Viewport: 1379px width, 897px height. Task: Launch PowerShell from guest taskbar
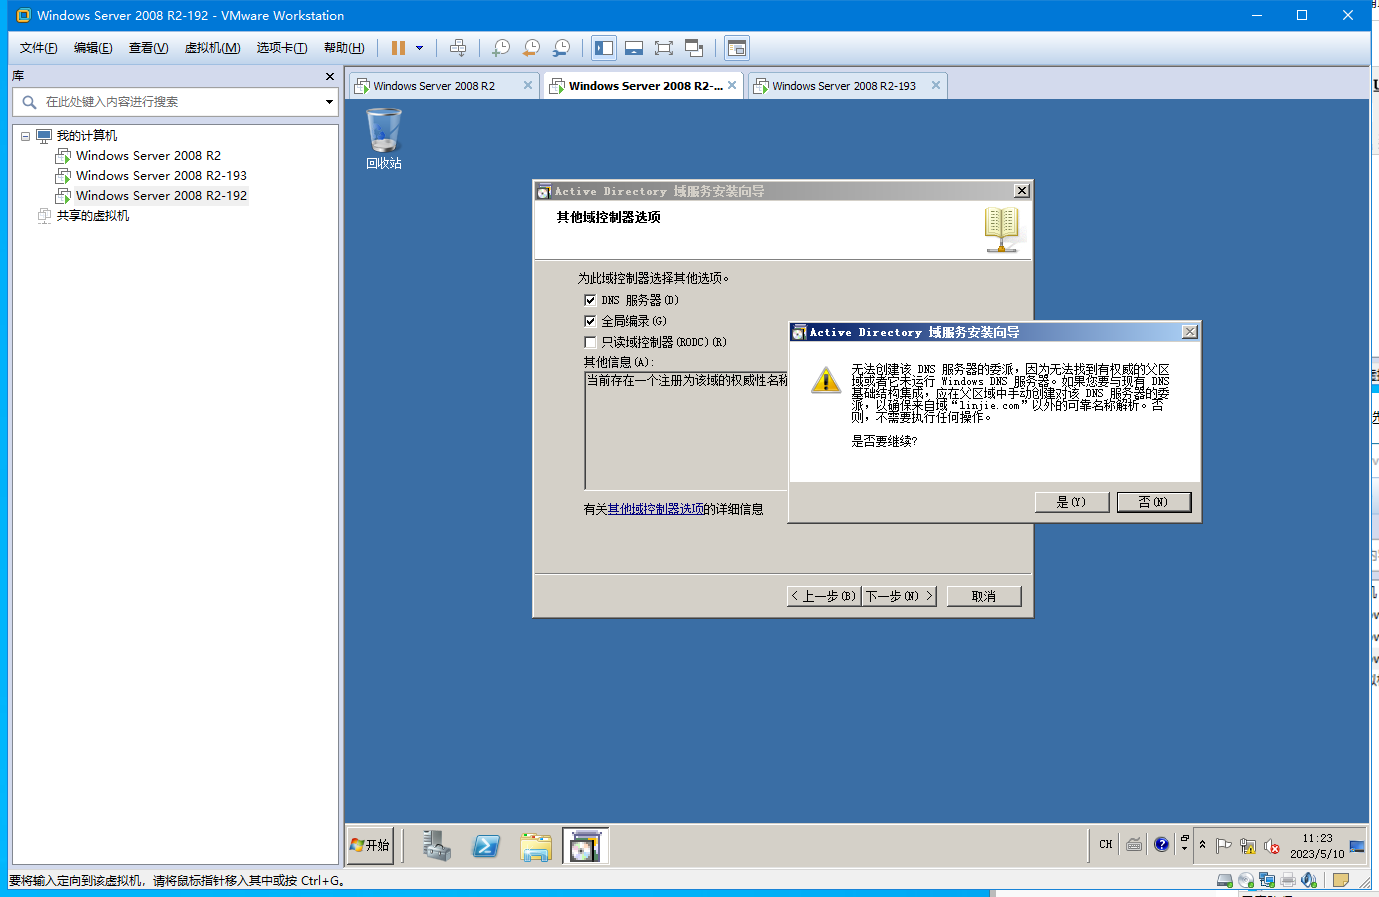[x=486, y=846]
